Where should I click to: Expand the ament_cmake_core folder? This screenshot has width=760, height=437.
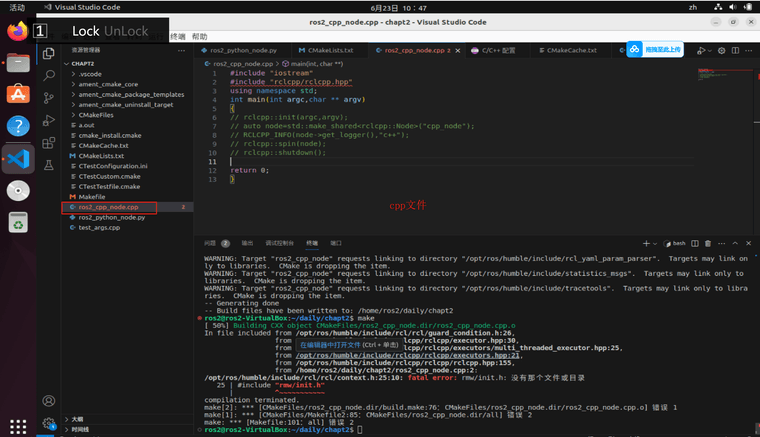(x=108, y=84)
